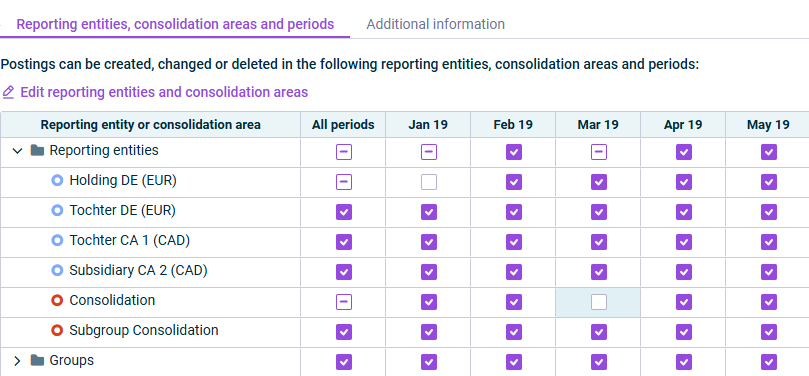Toggle All periods checkbox for Consolidation
The image size is (809, 376).
point(344,302)
